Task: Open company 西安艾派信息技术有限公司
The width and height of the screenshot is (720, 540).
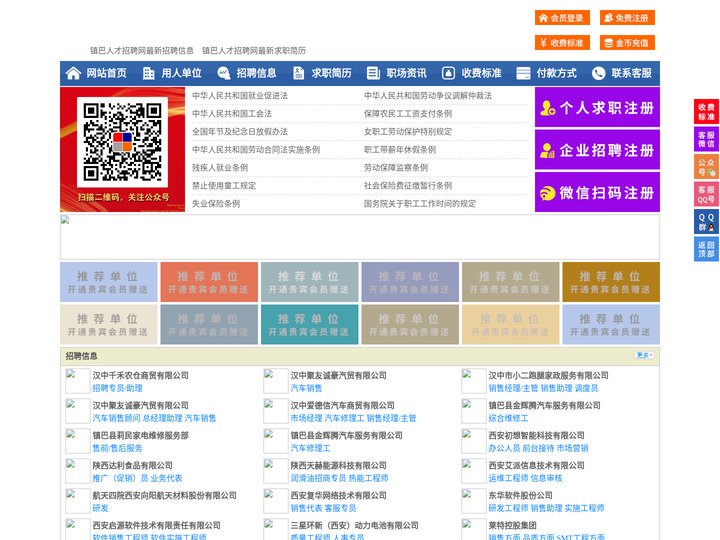Action: click(x=536, y=465)
